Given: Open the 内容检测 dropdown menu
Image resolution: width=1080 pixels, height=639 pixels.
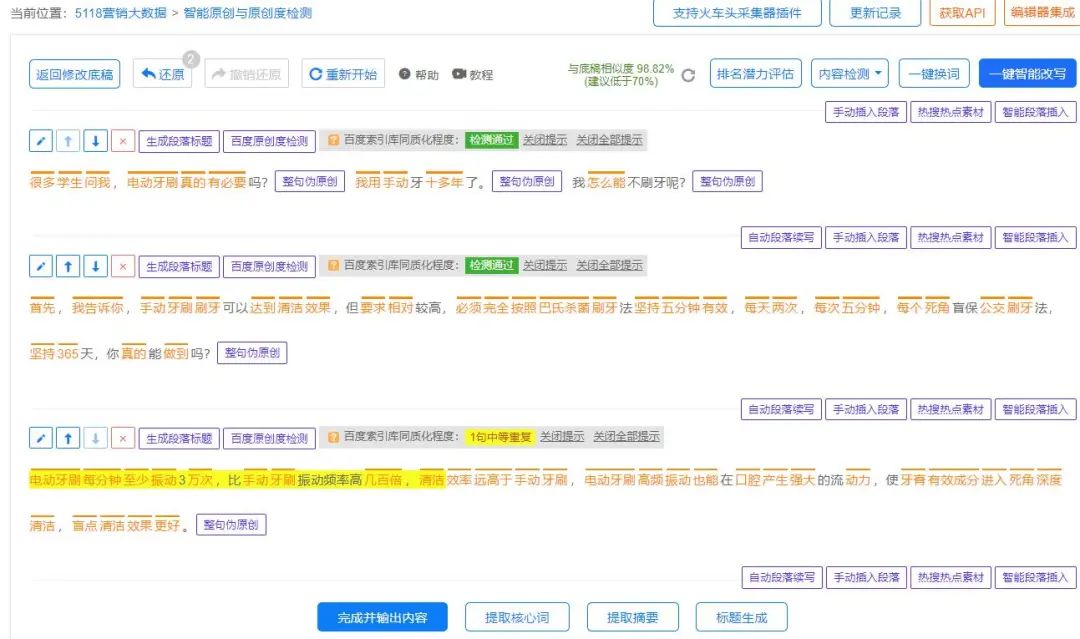Looking at the screenshot, I should click(x=848, y=74).
